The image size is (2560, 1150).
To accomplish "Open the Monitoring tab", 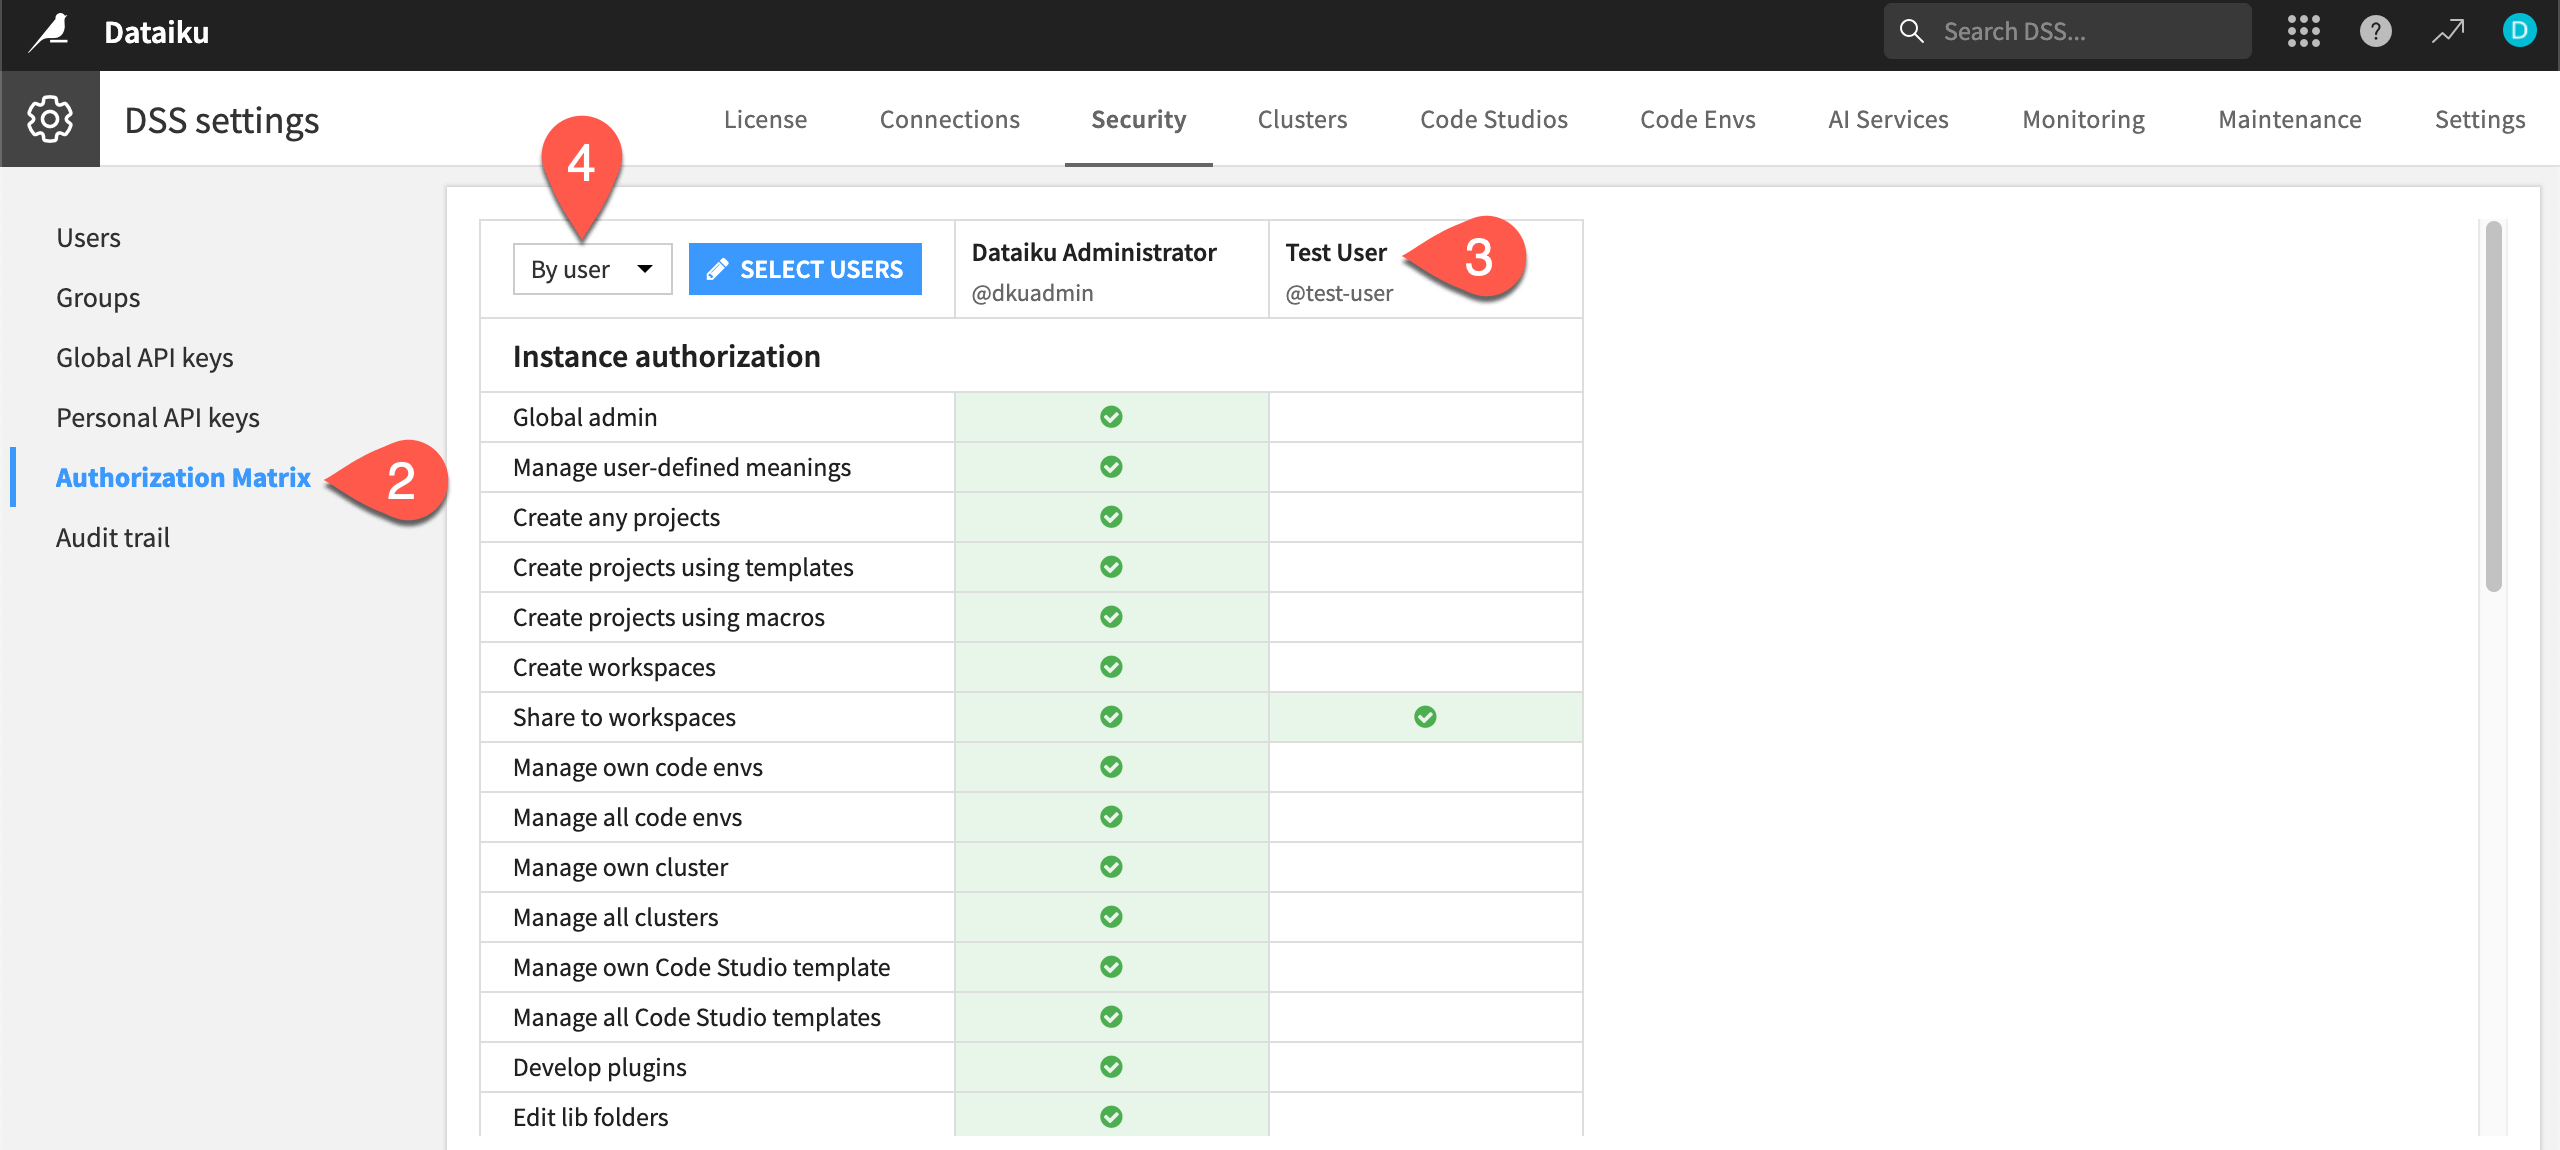I will (x=2083, y=119).
